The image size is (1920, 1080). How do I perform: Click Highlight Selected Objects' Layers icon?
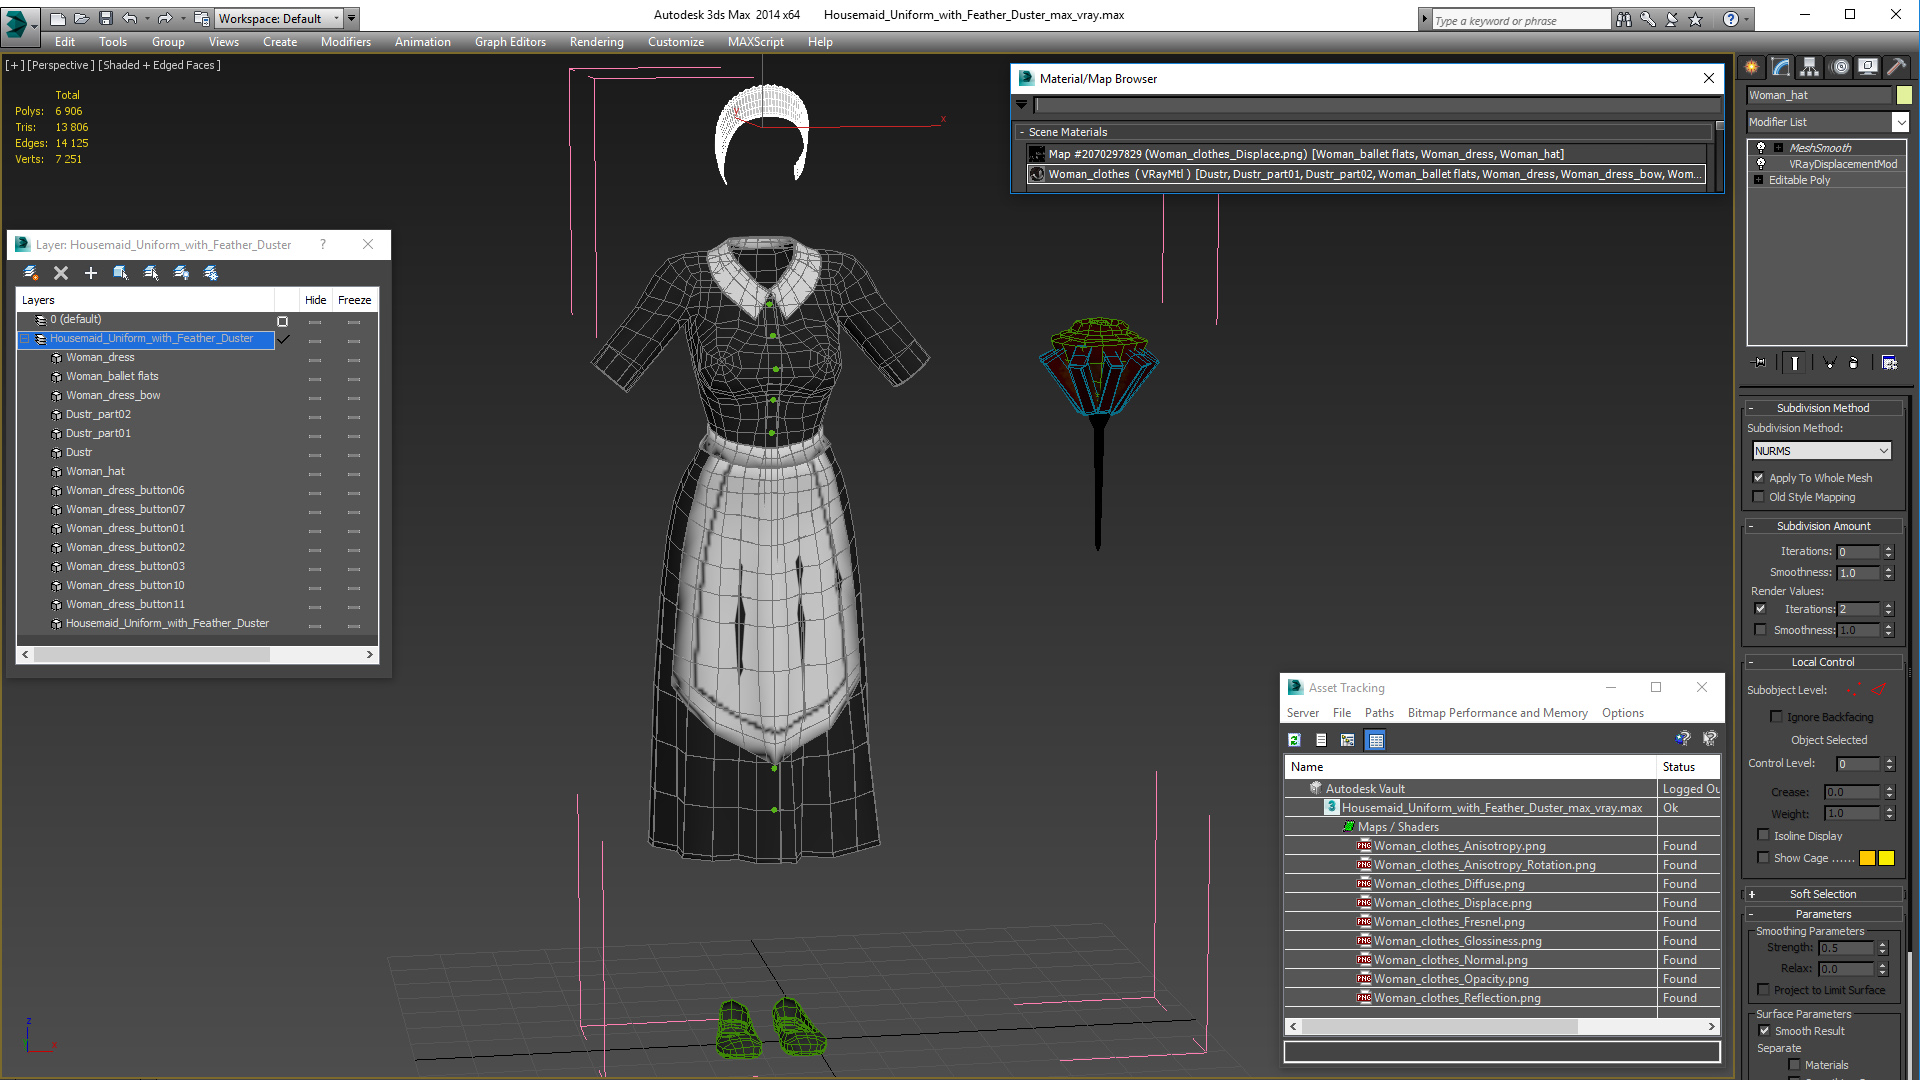click(151, 273)
